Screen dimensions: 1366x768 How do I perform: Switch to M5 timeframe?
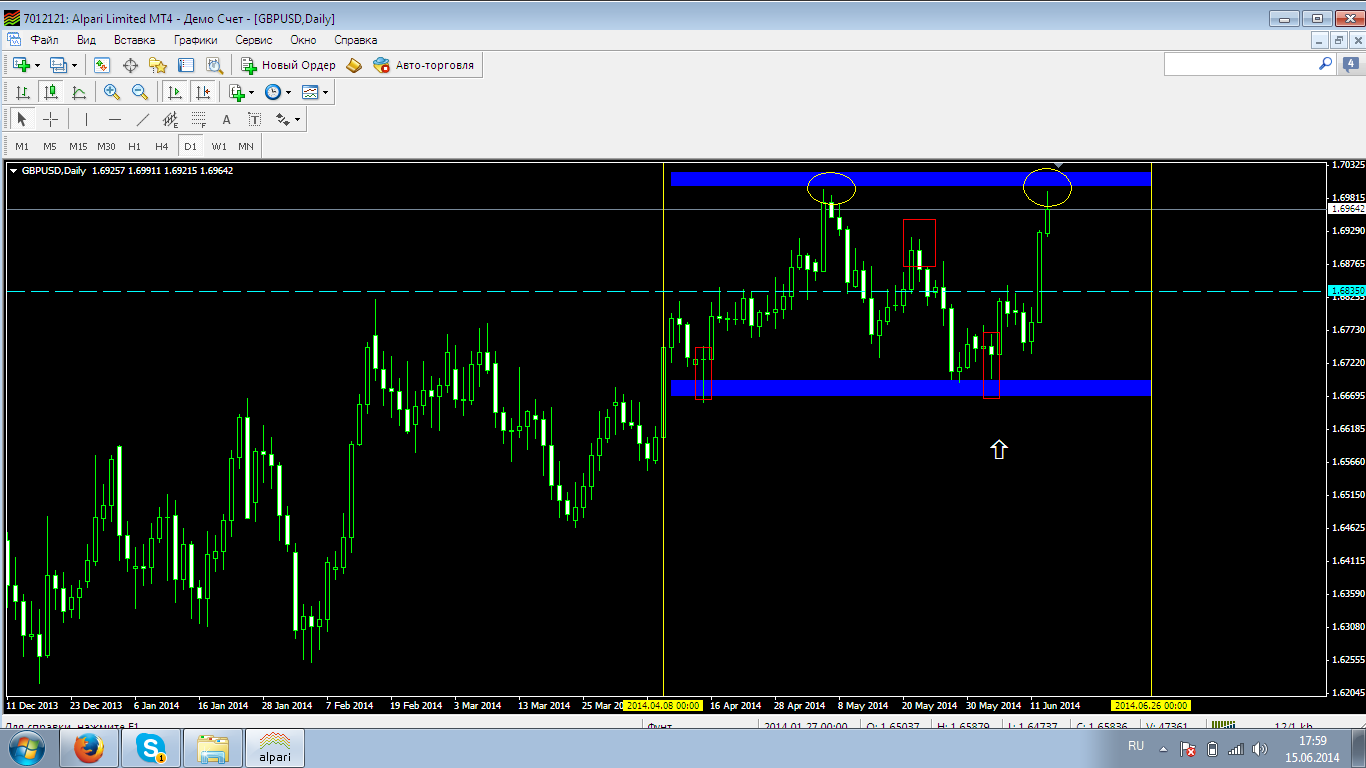(x=50, y=146)
